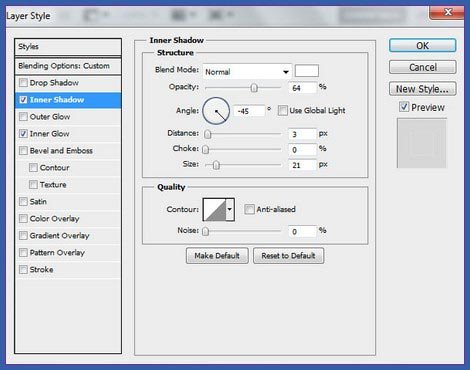Enable the Gradient Overlay checkbox
470x370 pixels.
tap(23, 235)
